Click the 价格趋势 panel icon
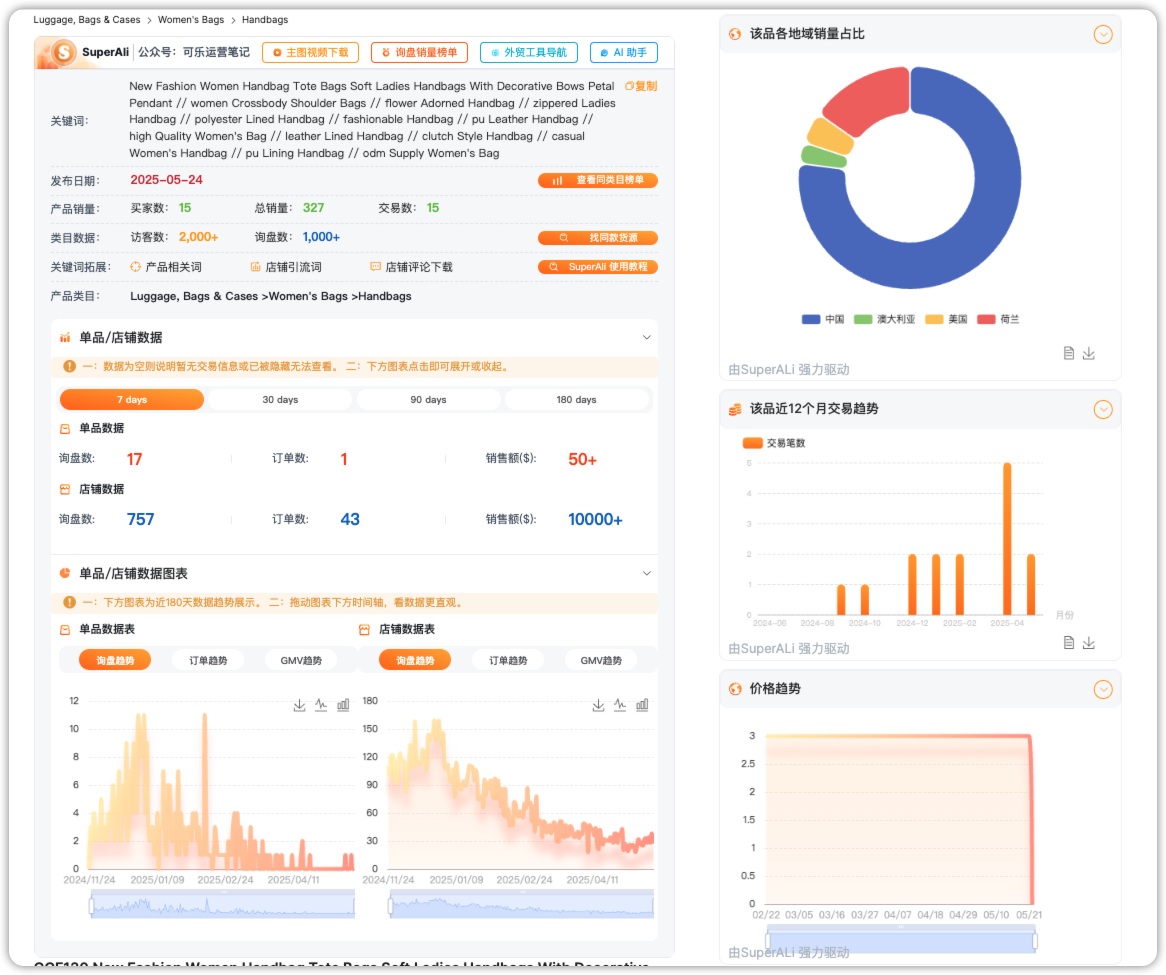The height and width of the screenshot is (975, 1166). [735, 689]
